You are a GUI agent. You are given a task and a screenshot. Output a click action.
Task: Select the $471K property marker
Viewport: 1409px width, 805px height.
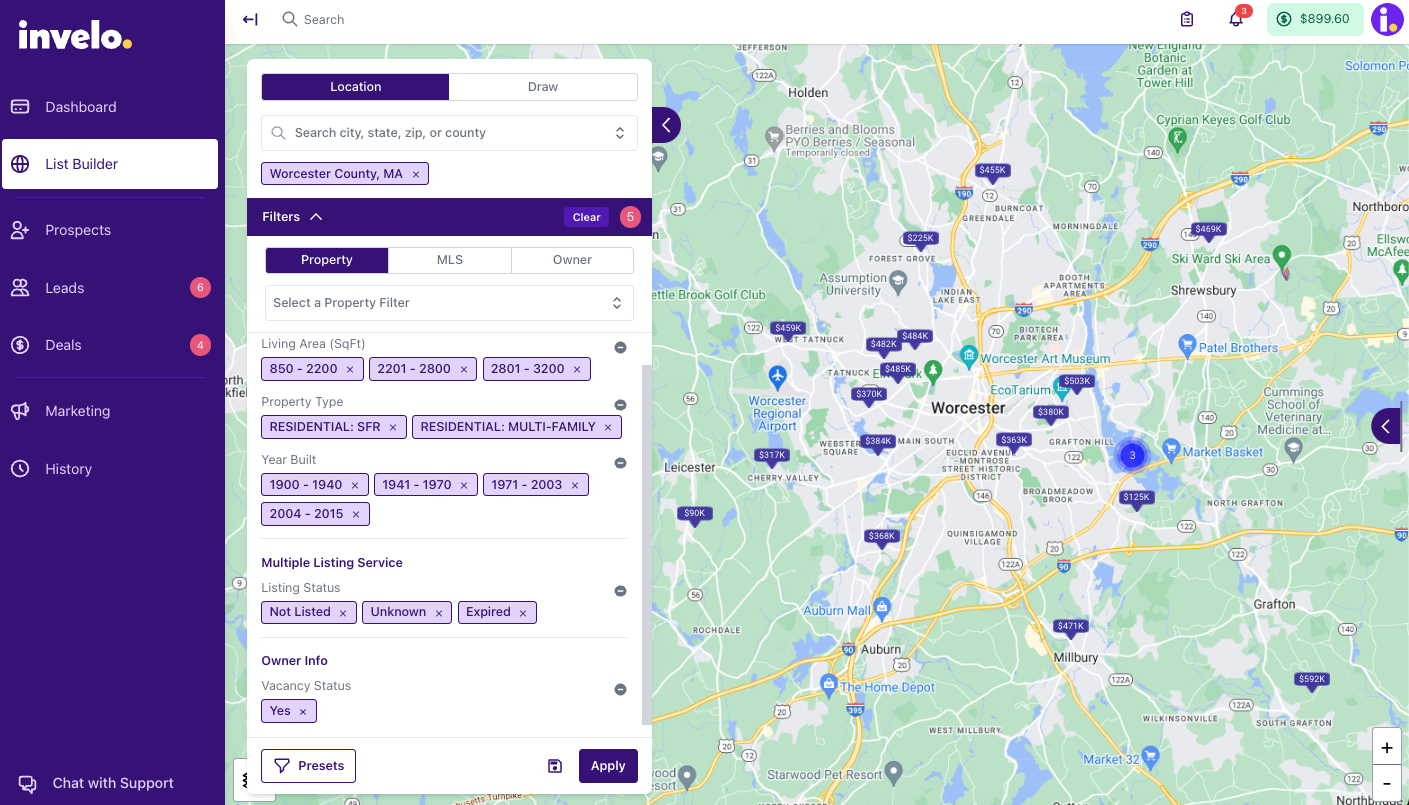1070,627
